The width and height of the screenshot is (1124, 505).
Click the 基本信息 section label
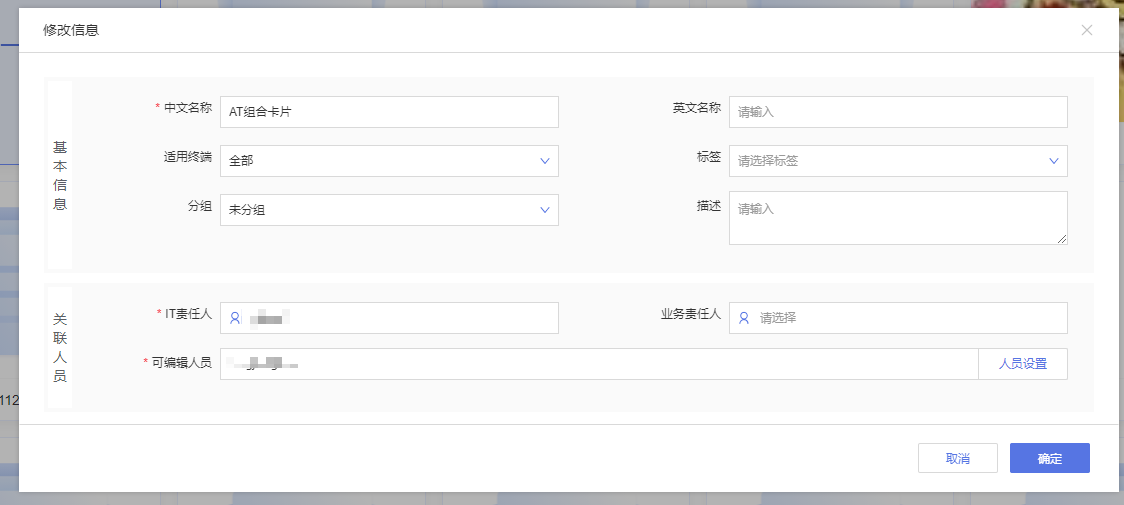click(59, 175)
